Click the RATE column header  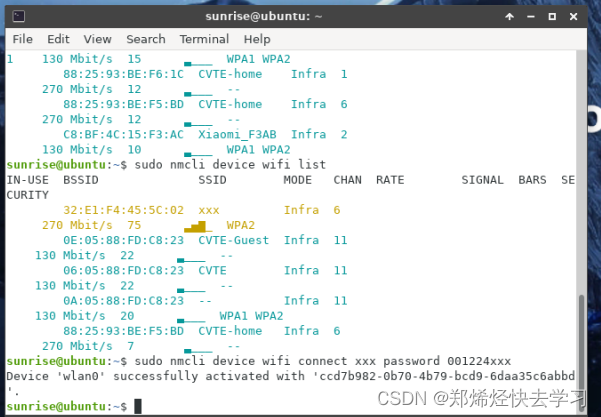pos(390,180)
